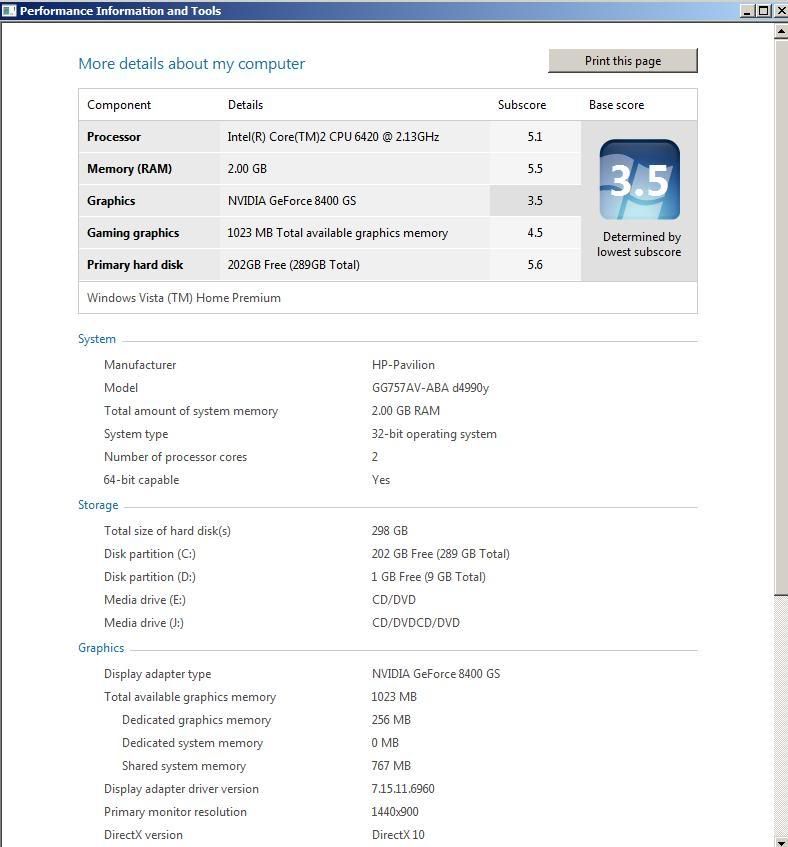788x847 pixels.
Task: Click the Memory (RAM) row label
Action: pyautogui.click(x=130, y=169)
